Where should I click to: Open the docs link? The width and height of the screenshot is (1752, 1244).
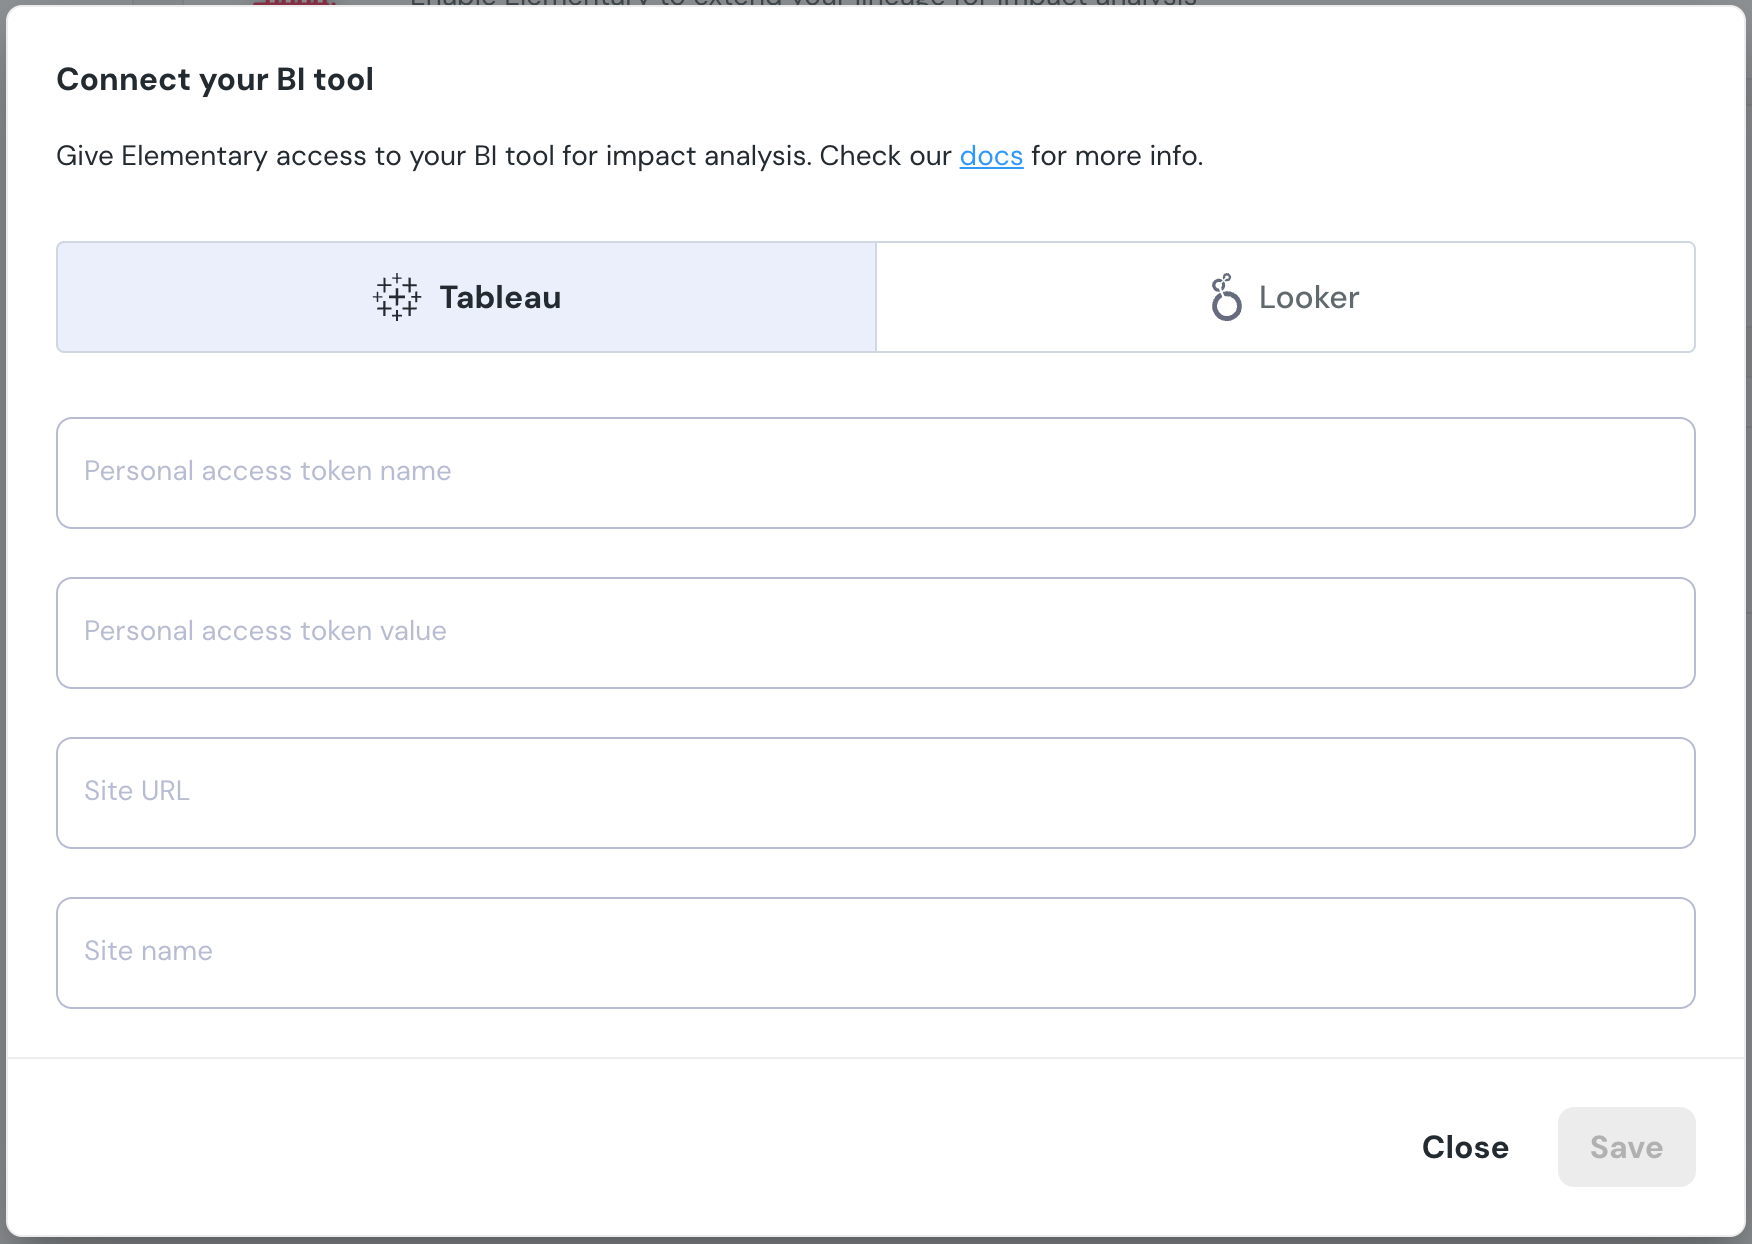(991, 156)
